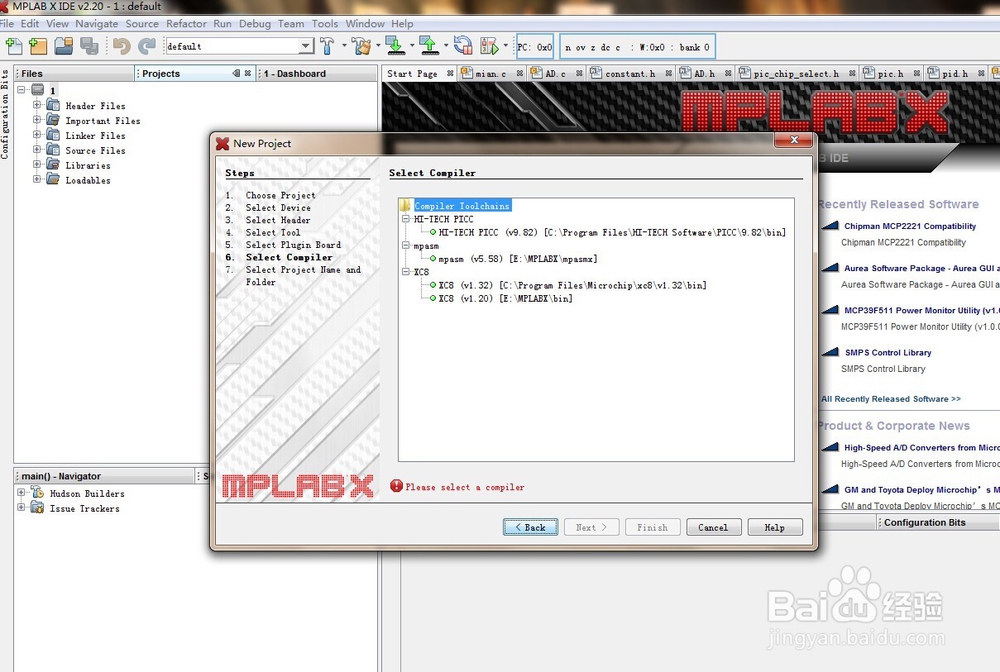
Task: Minimize the Projects panel with arrow icon
Action: click(x=236, y=73)
